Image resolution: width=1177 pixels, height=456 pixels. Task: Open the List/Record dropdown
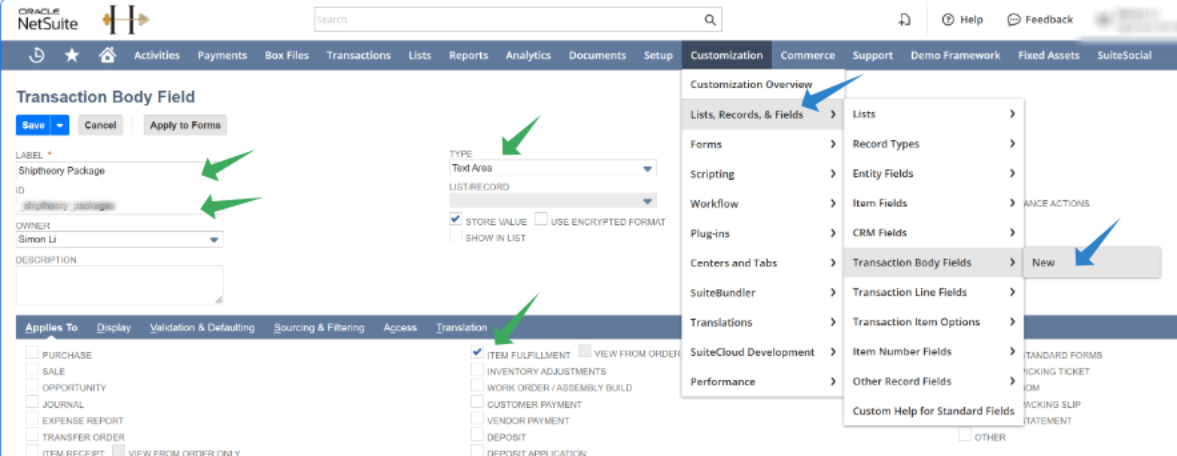[552, 201]
